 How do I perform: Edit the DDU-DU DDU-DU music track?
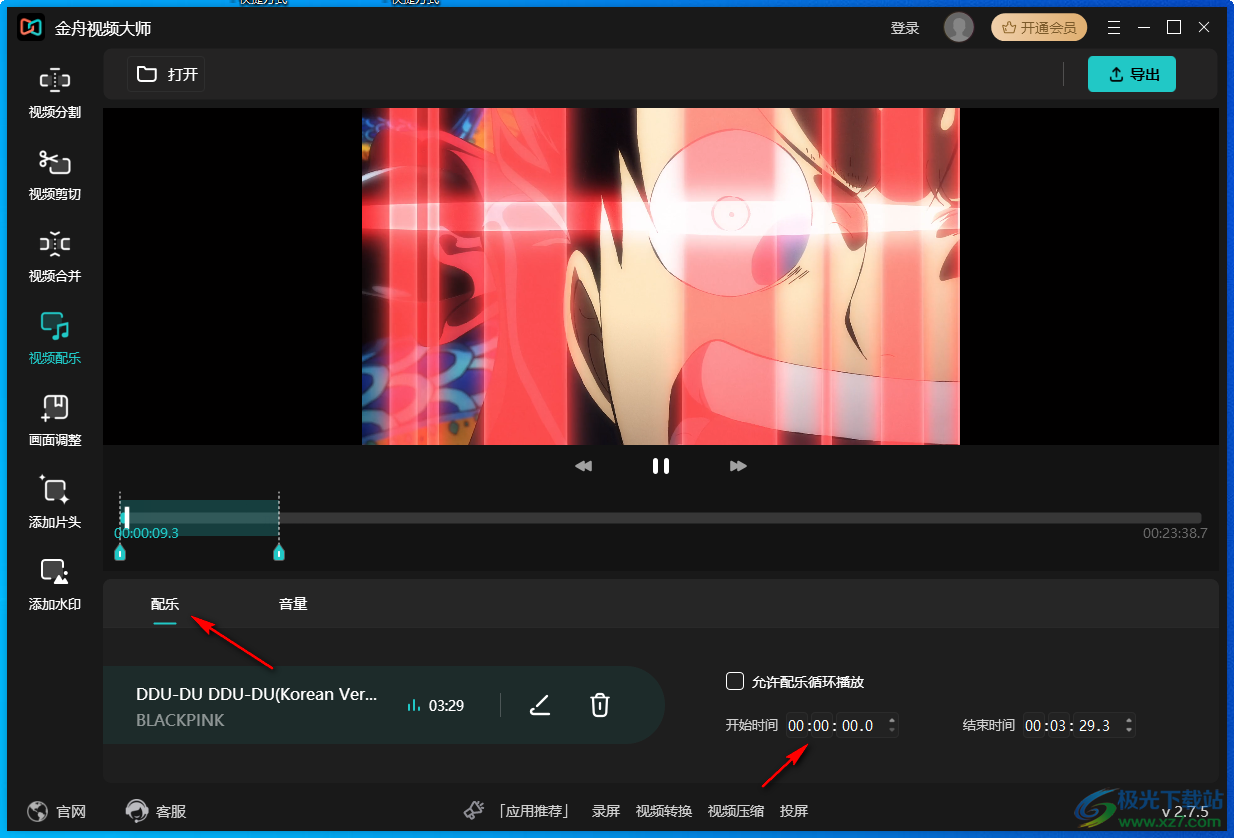[x=540, y=705]
